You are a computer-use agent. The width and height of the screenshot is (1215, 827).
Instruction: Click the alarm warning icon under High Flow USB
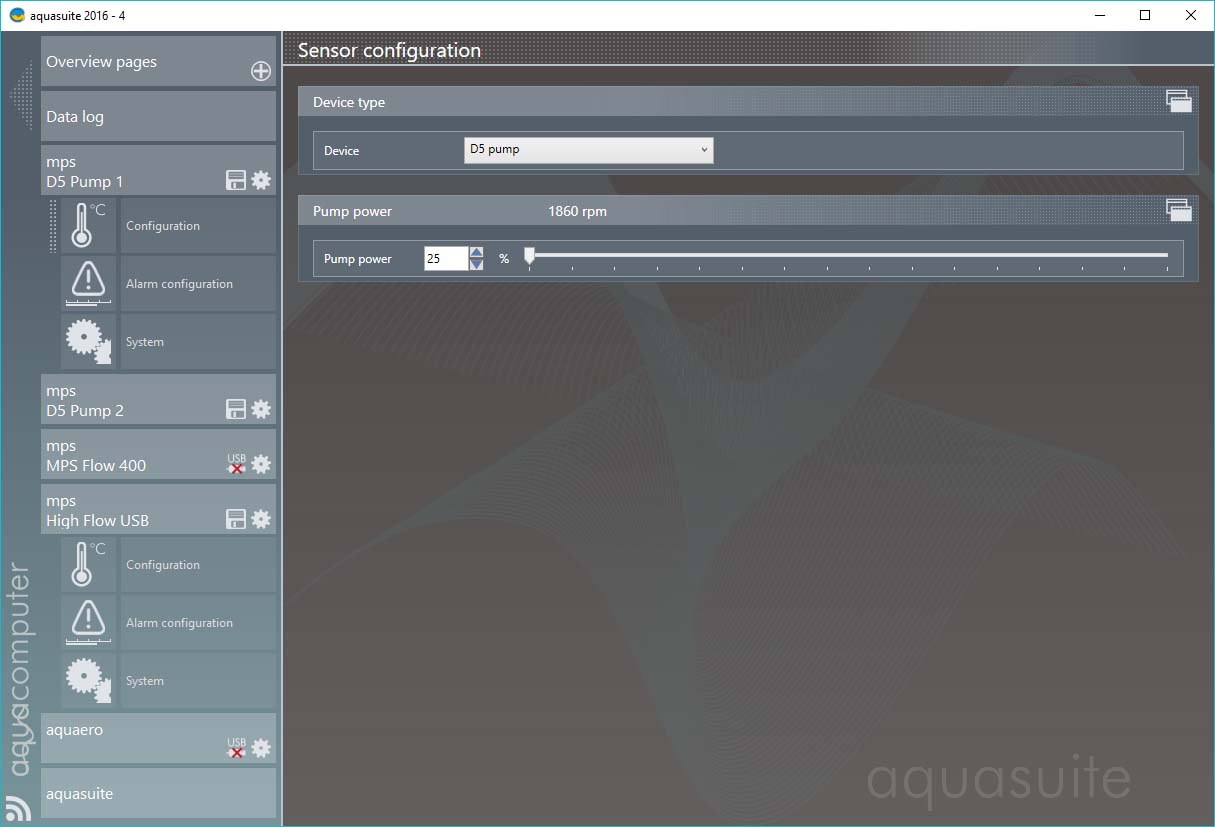(88, 623)
